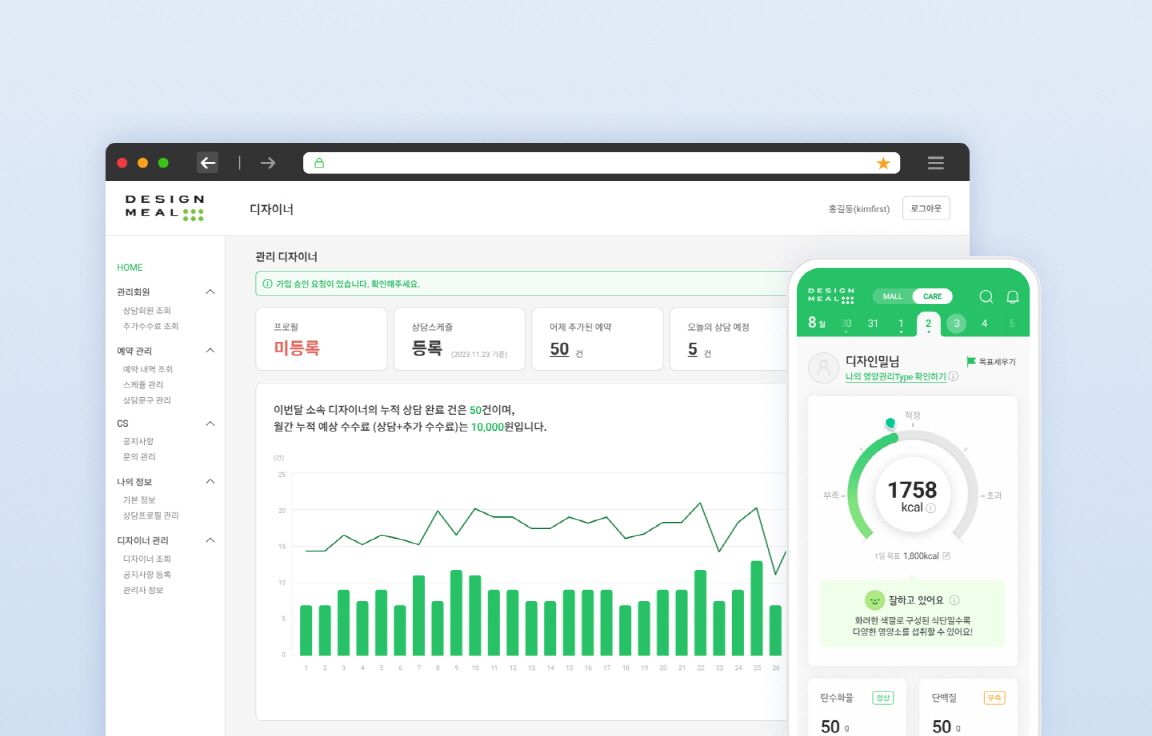Tap info icon next to 잘하고 있어요
This screenshot has width=1152, height=736.
click(954, 600)
